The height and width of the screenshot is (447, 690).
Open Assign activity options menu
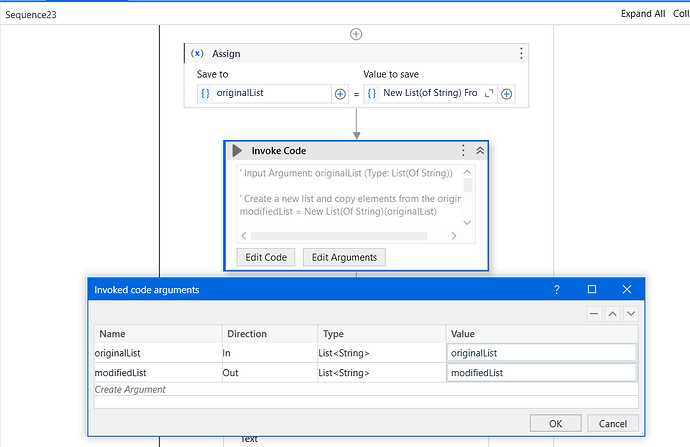coord(521,53)
